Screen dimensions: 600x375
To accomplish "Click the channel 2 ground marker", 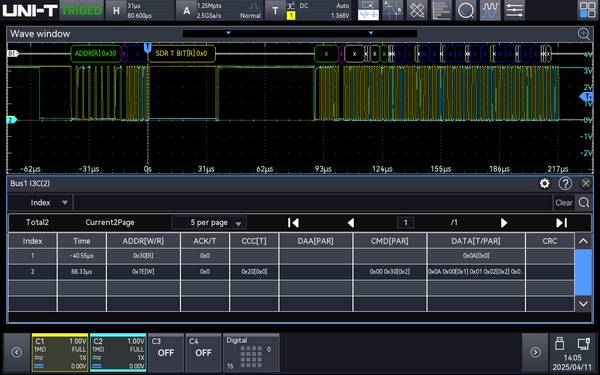I will [12, 120].
